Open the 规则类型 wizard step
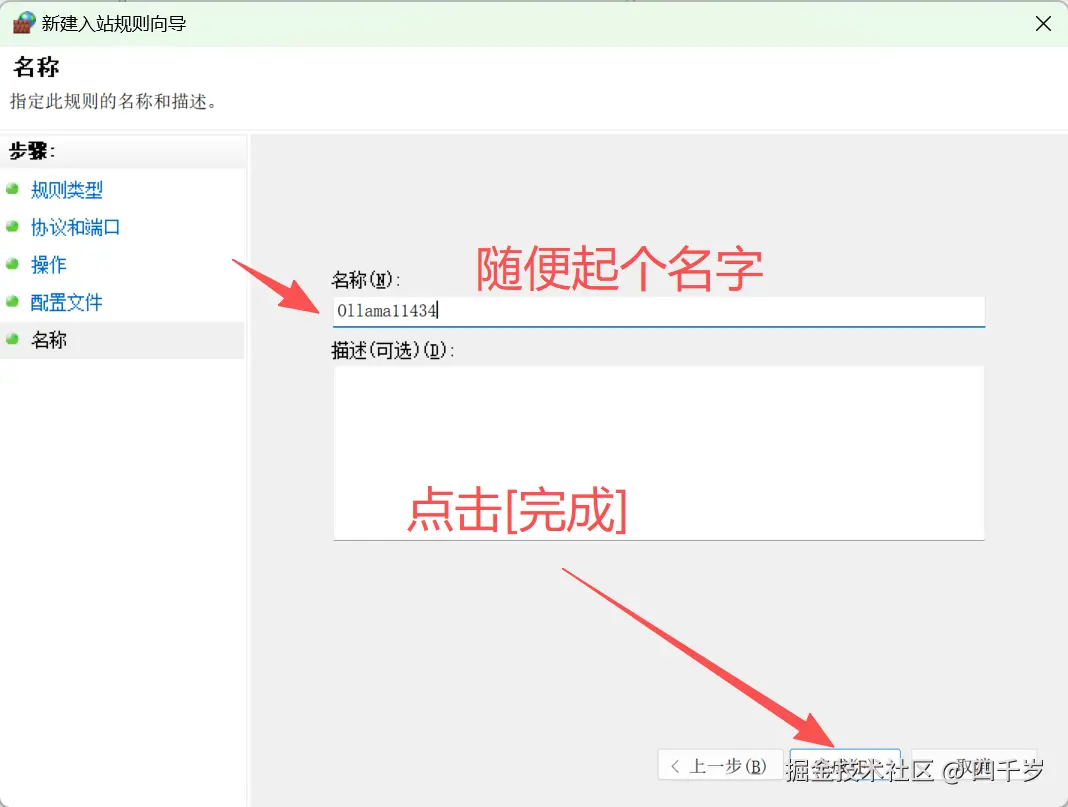This screenshot has height=807, width=1068. pyautogui.click(x=67, y=190)
